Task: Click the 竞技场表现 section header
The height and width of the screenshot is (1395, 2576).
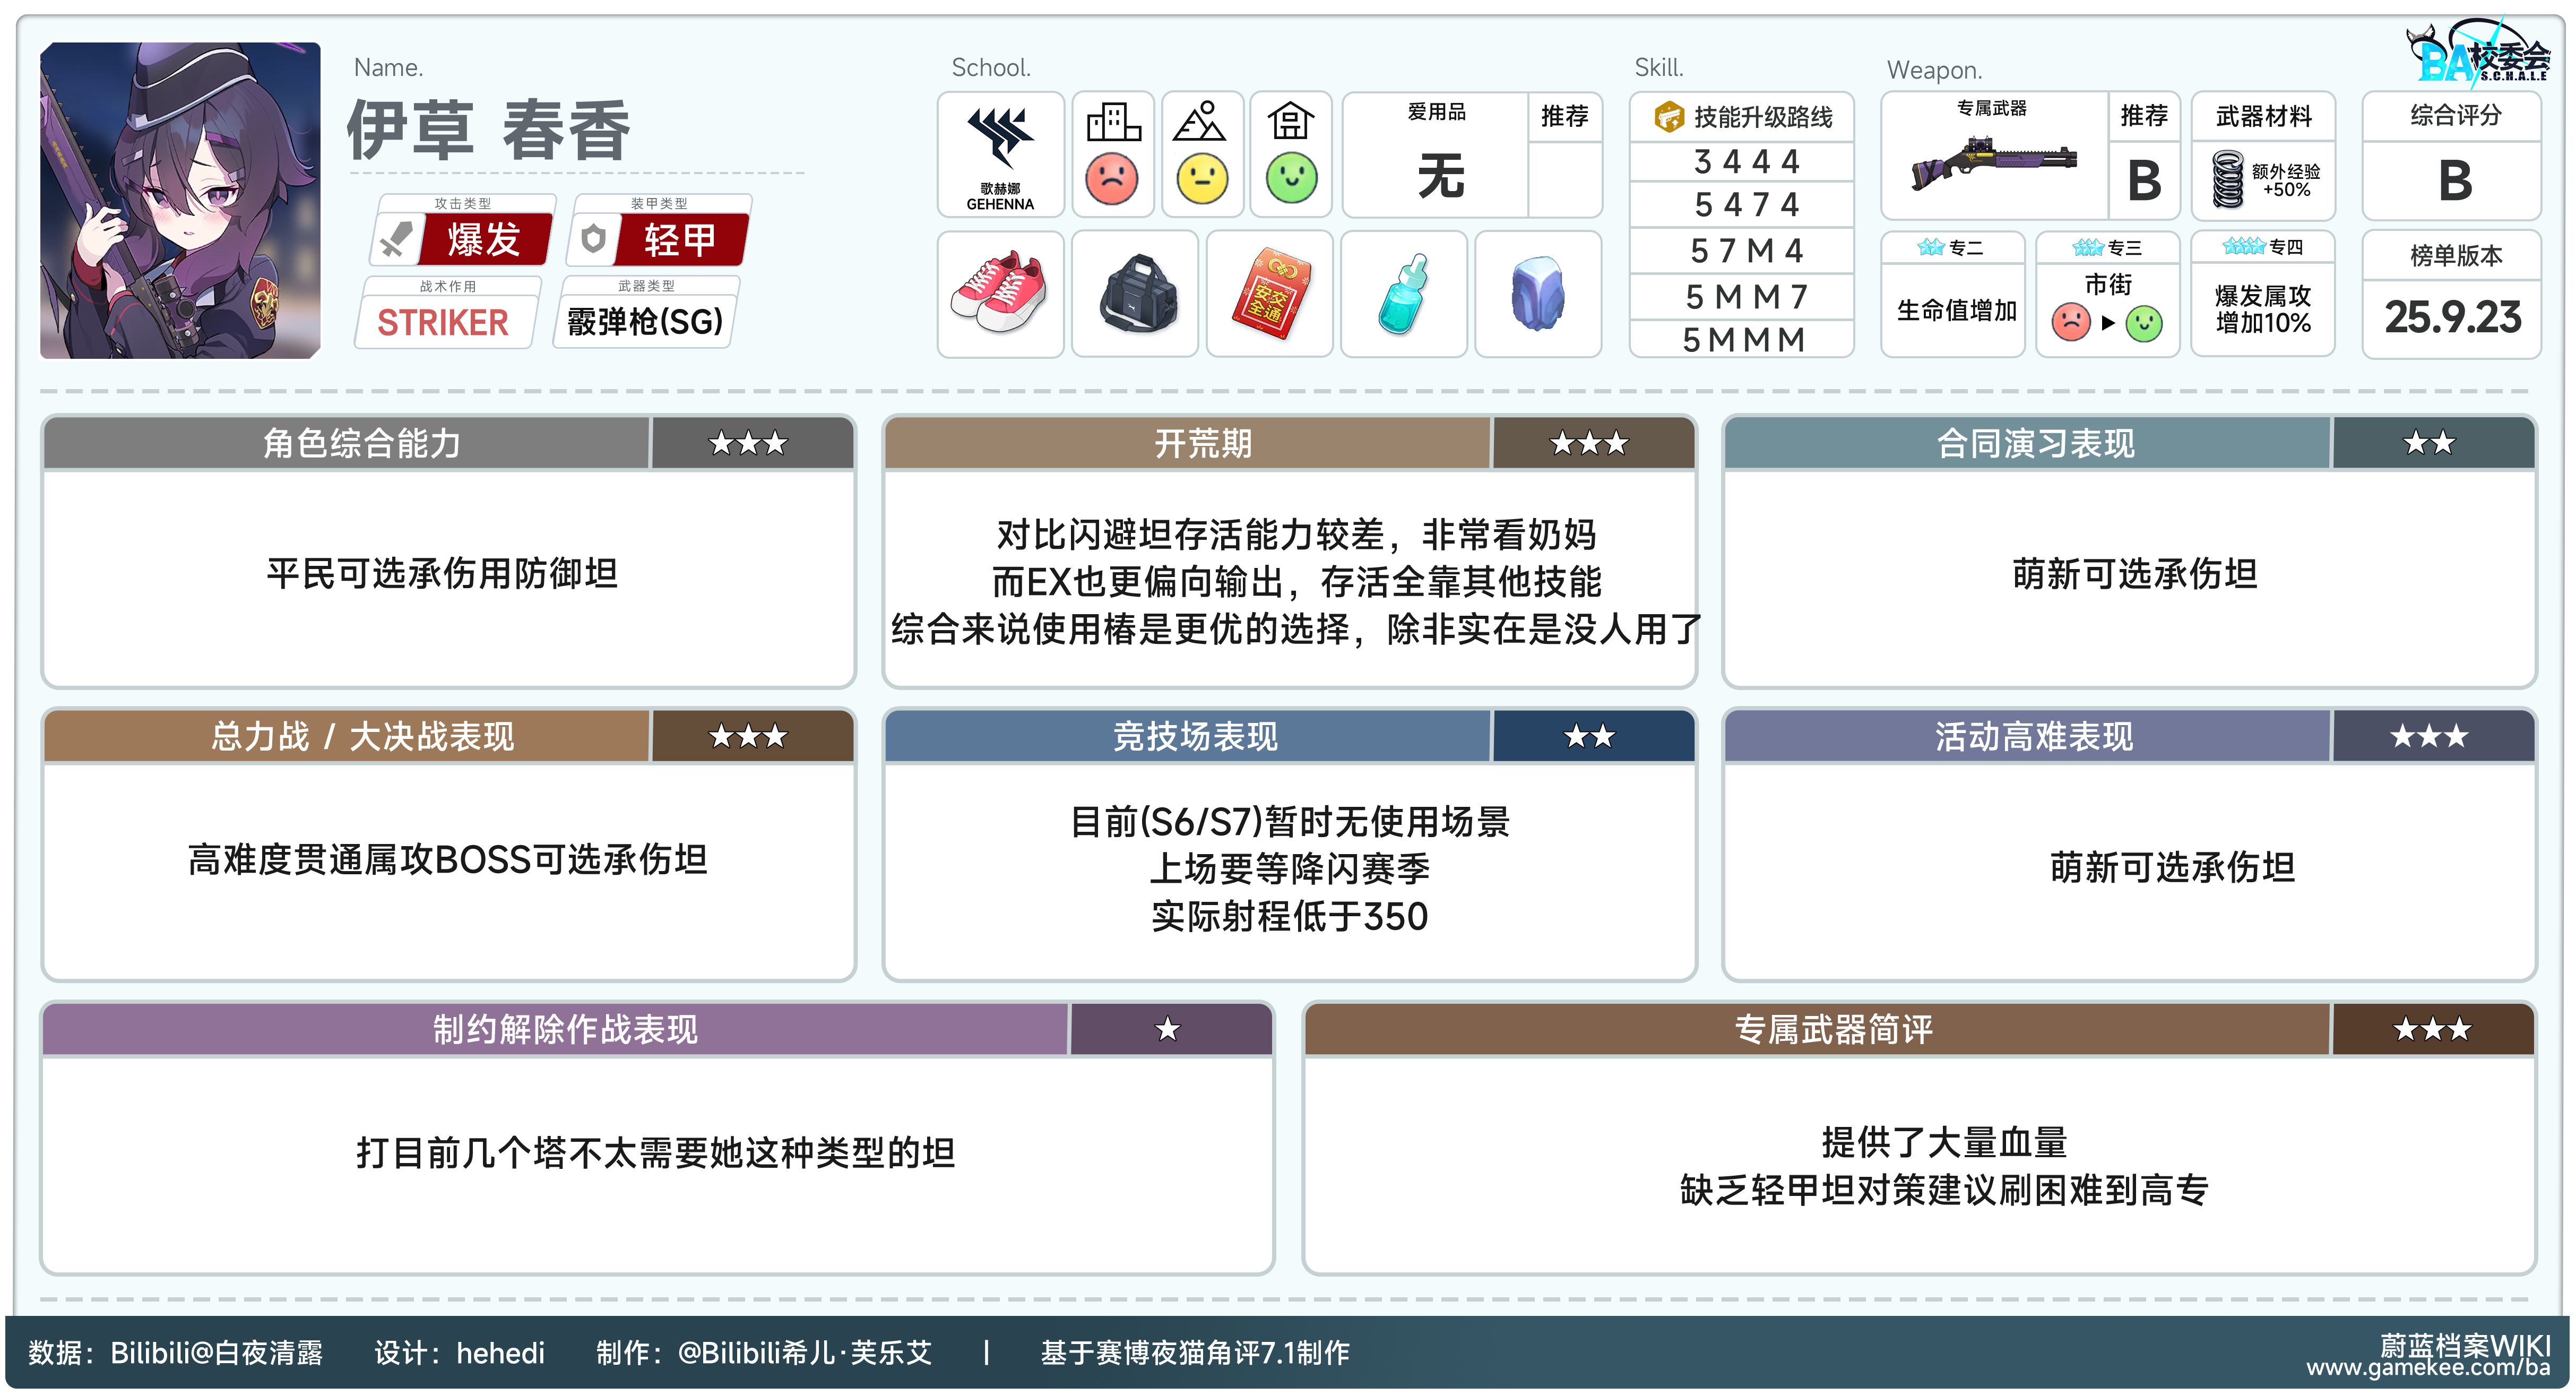Action: point(1195,737)
